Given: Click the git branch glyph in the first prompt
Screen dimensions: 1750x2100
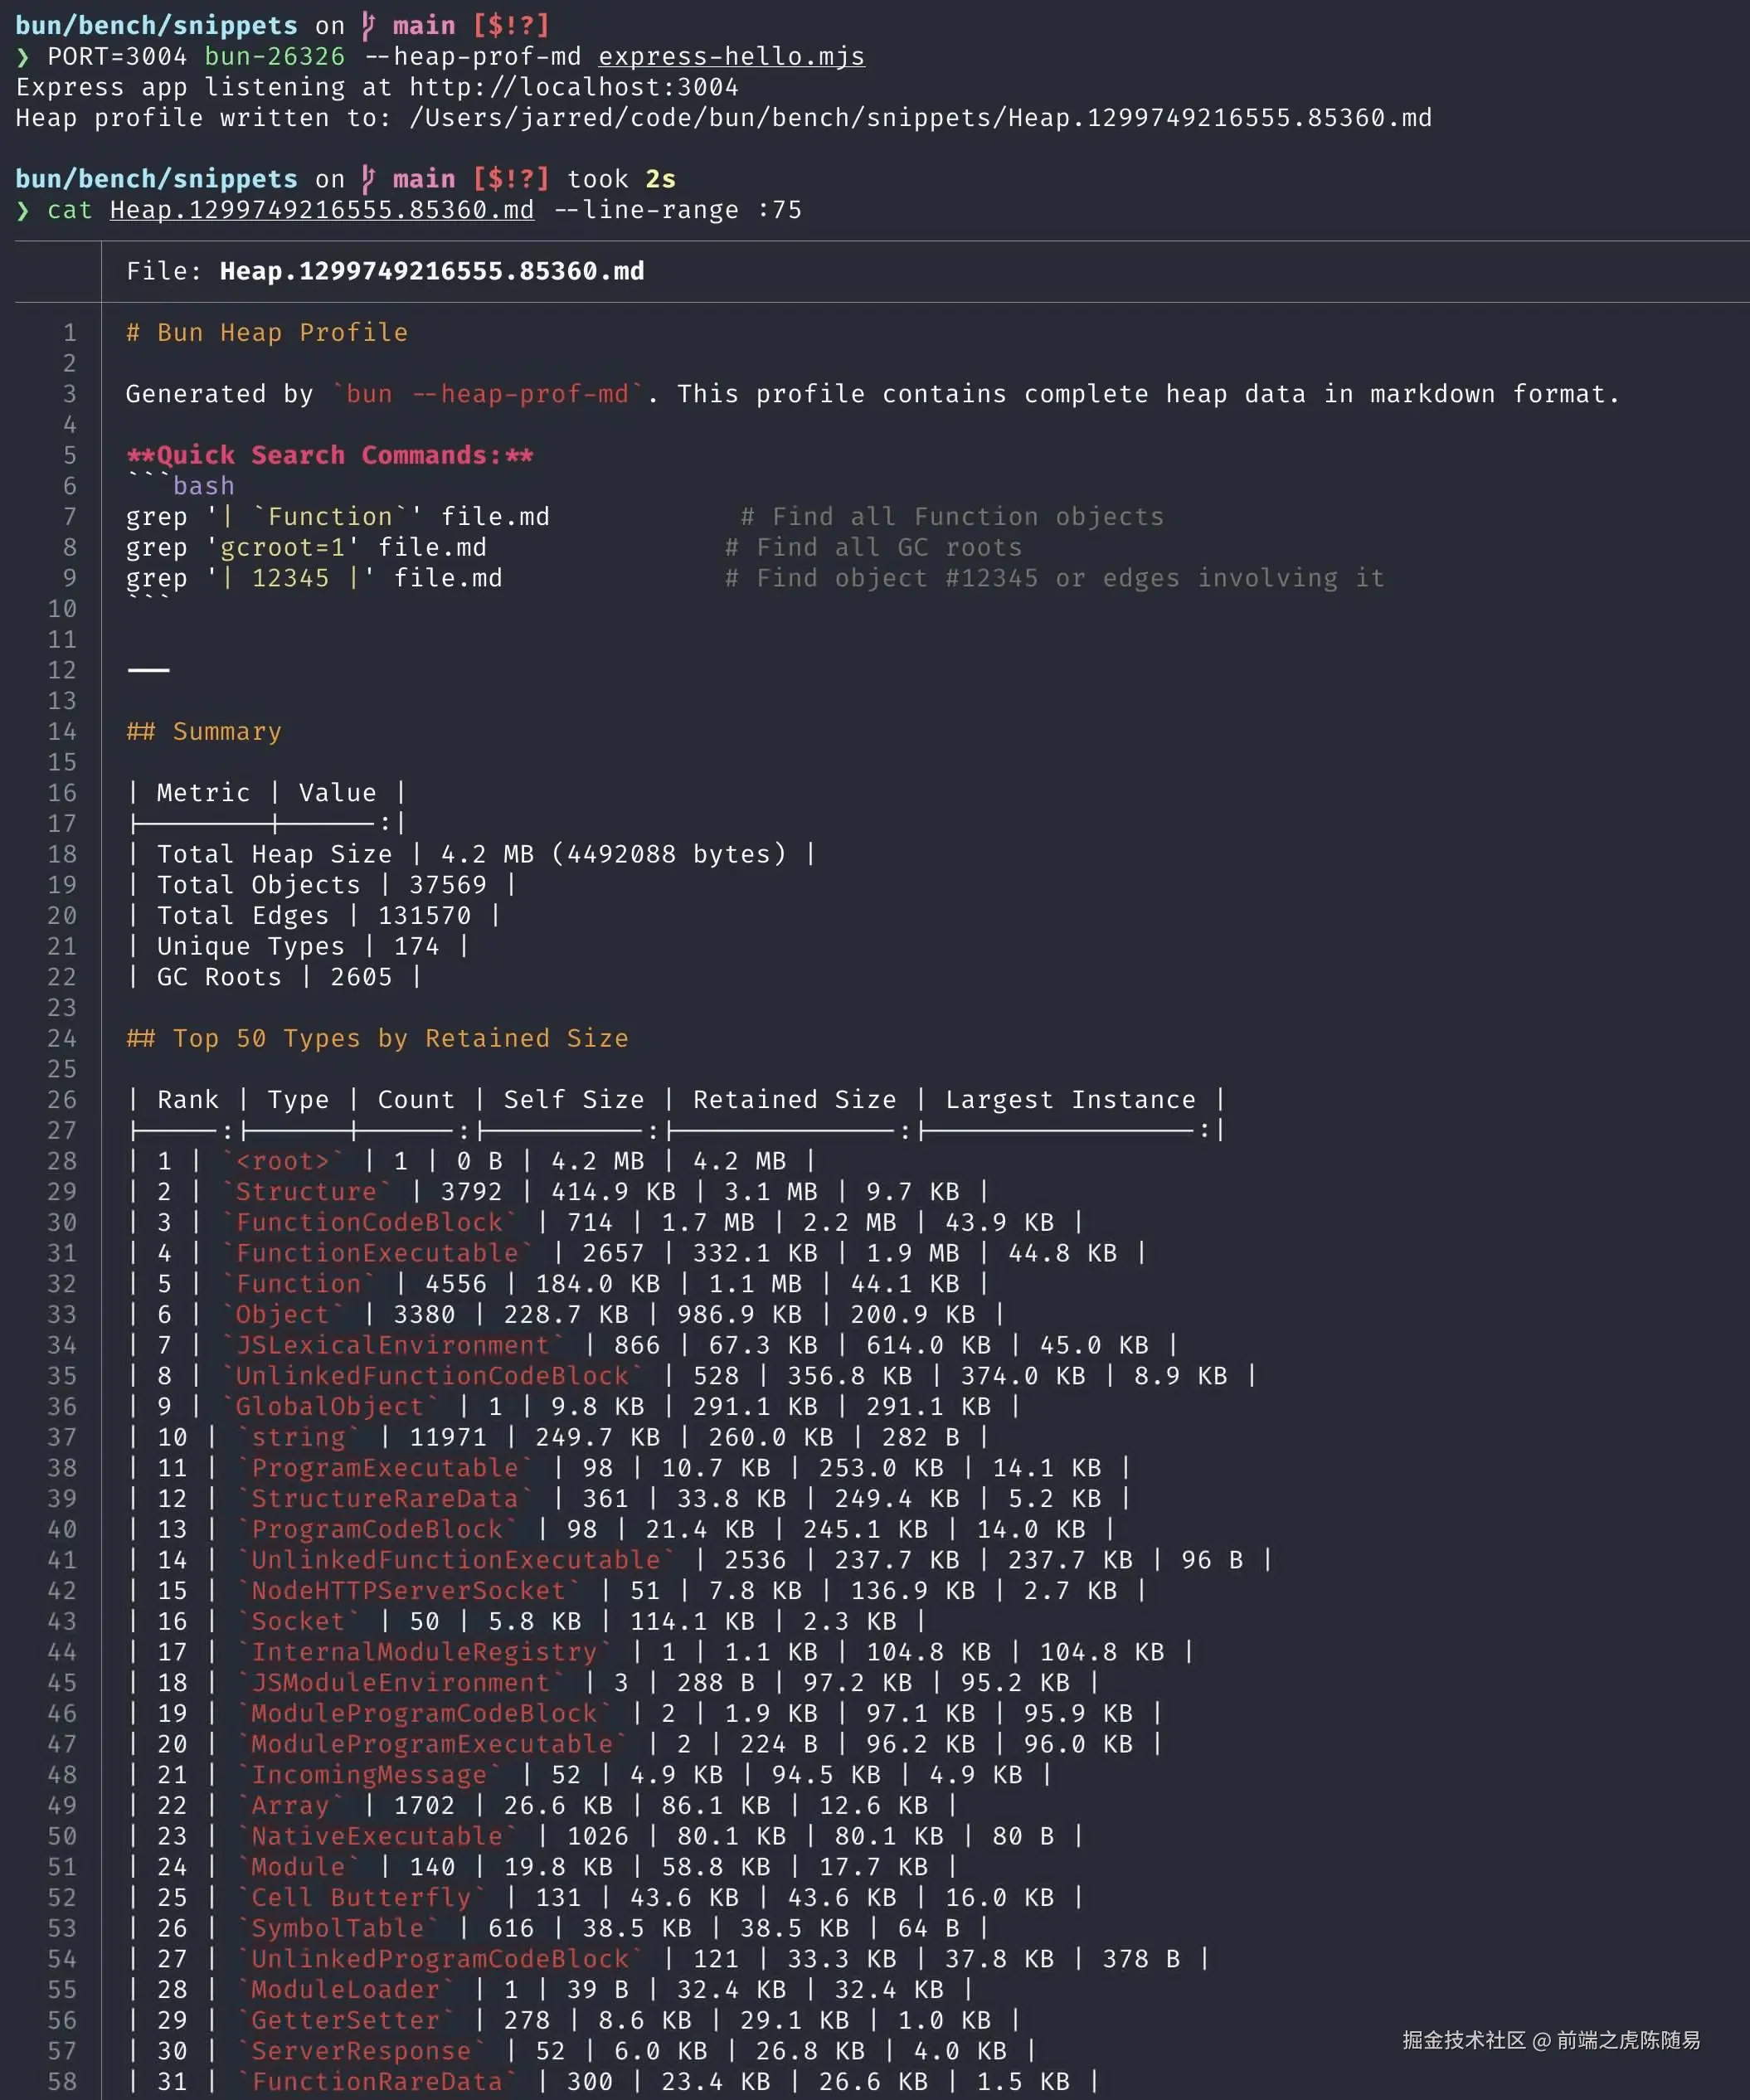Looking at the screenshot, I should click(x=369, y=26).
